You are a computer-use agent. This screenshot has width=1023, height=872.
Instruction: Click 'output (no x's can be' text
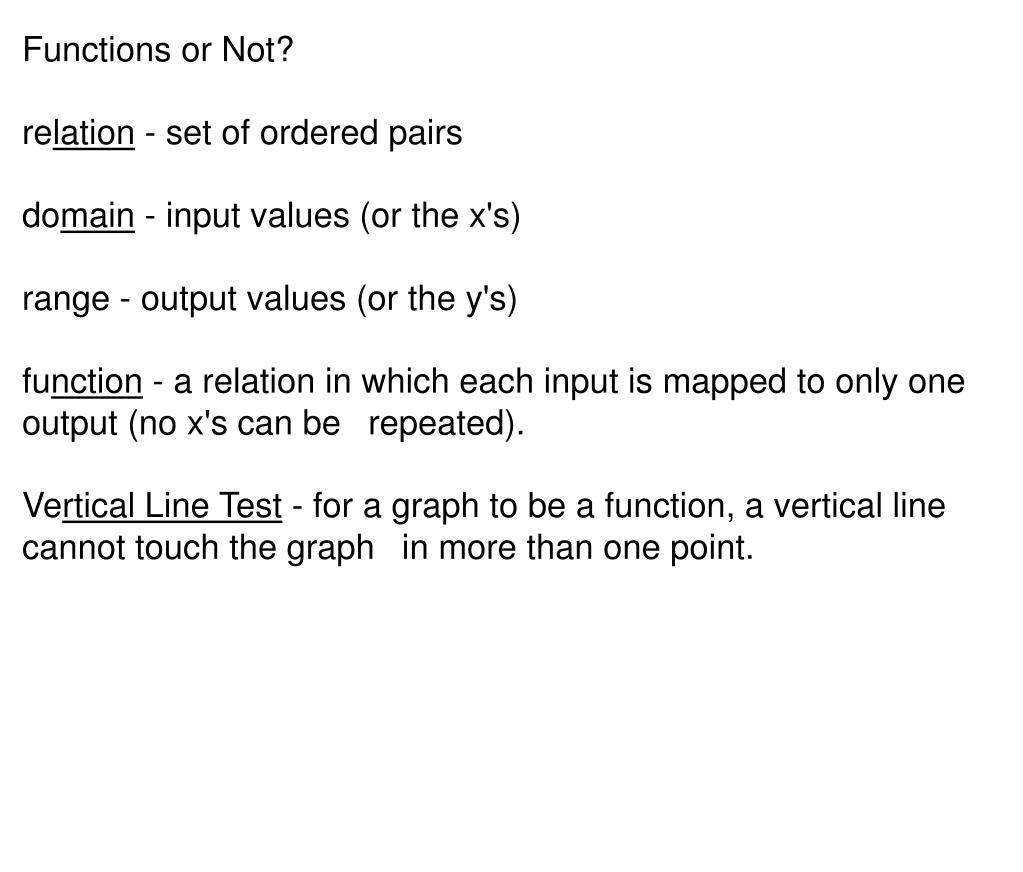click(181, 424)
